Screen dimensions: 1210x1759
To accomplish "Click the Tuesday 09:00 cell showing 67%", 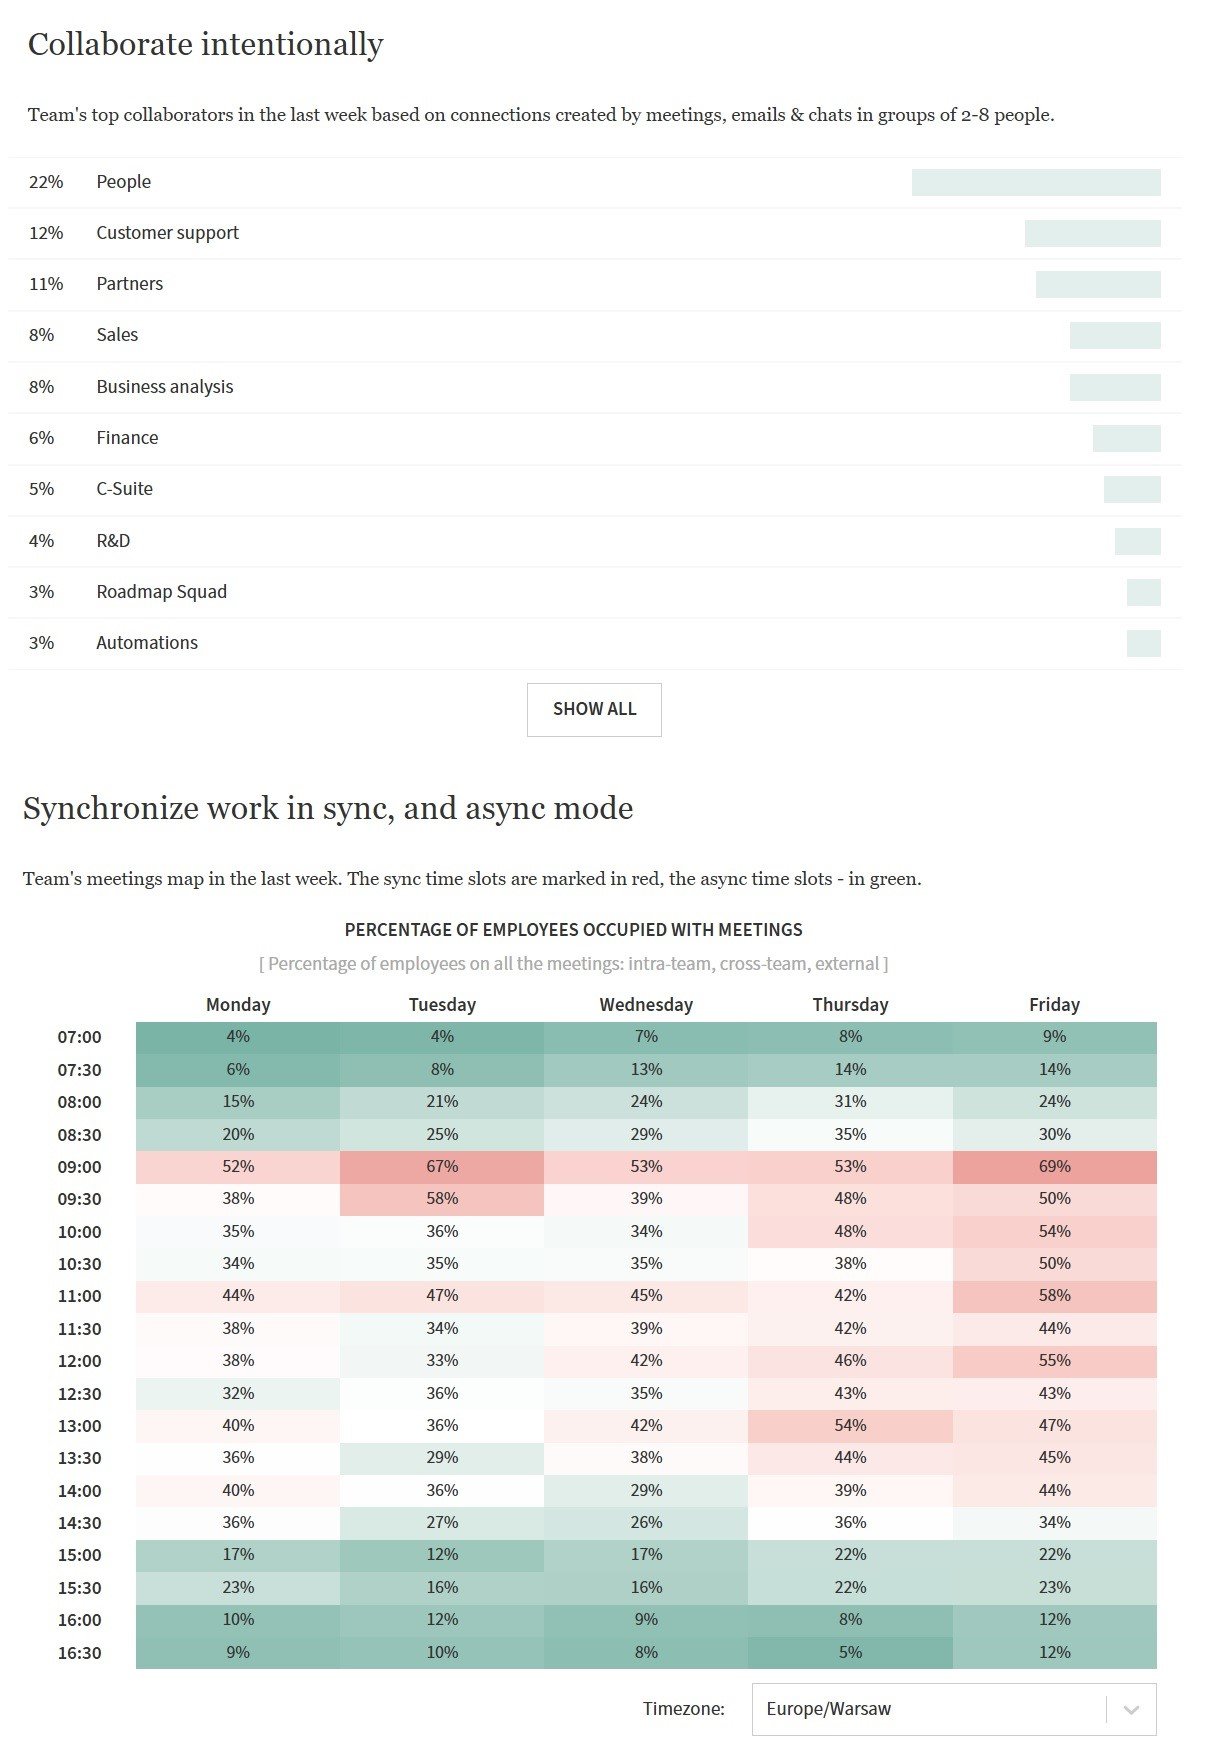I will 442,1167.
